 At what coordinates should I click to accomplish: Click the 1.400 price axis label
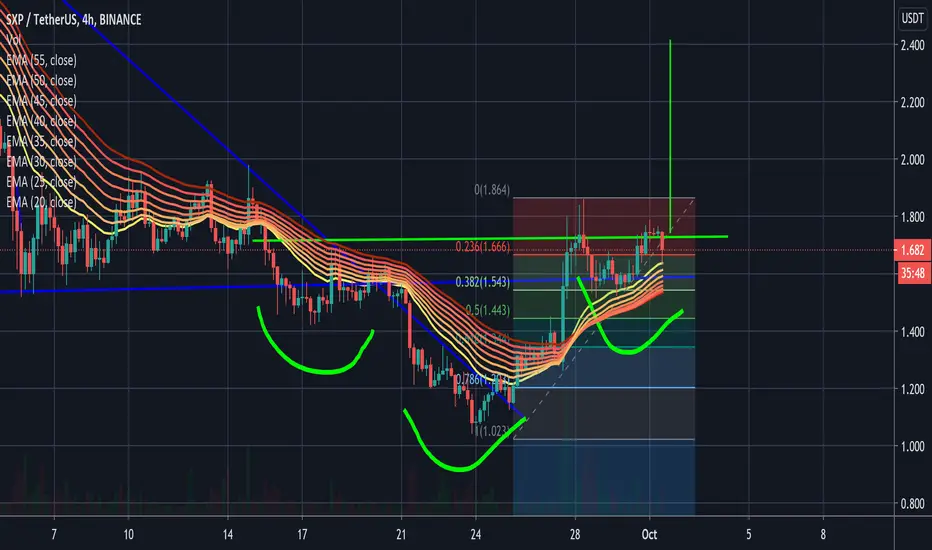[x=912, y=332]
